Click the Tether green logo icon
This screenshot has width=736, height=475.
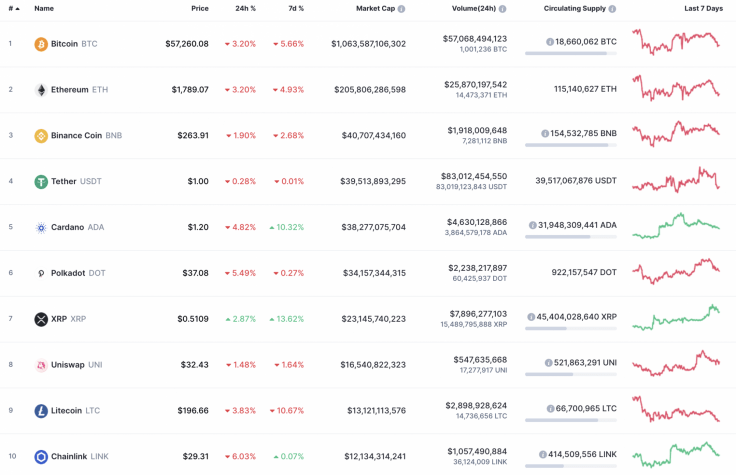coord(41,182)
